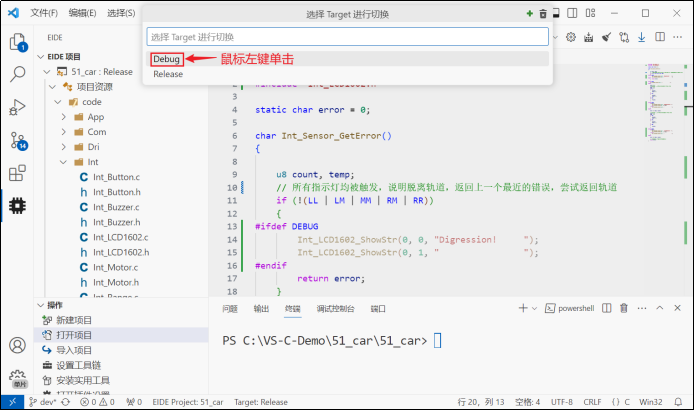Click 打开项目 operation
695x411 pixels.
pyautogui.click(x=74, y=335)
